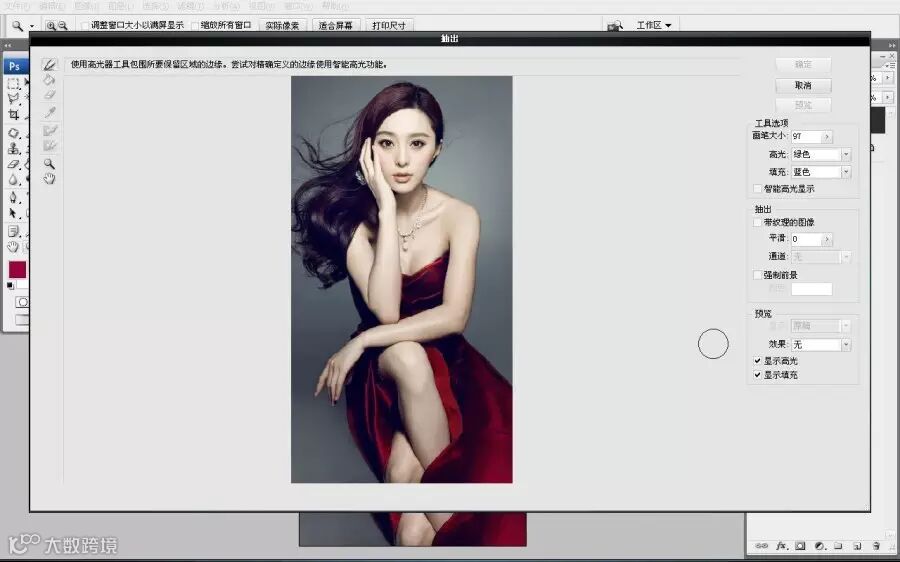Select the Notes tool in main toolbox
The image size is (900, 562).
coord(13,232)
